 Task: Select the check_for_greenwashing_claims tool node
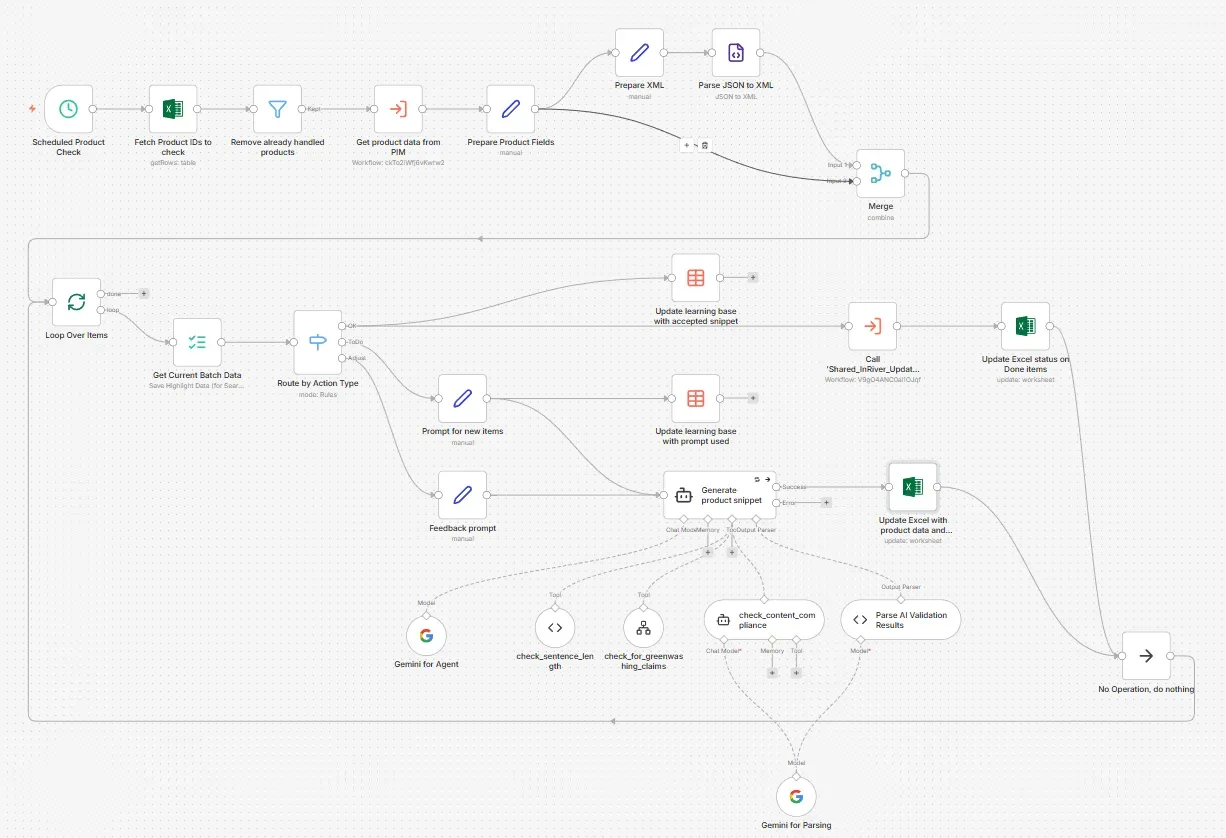[644, 628]
